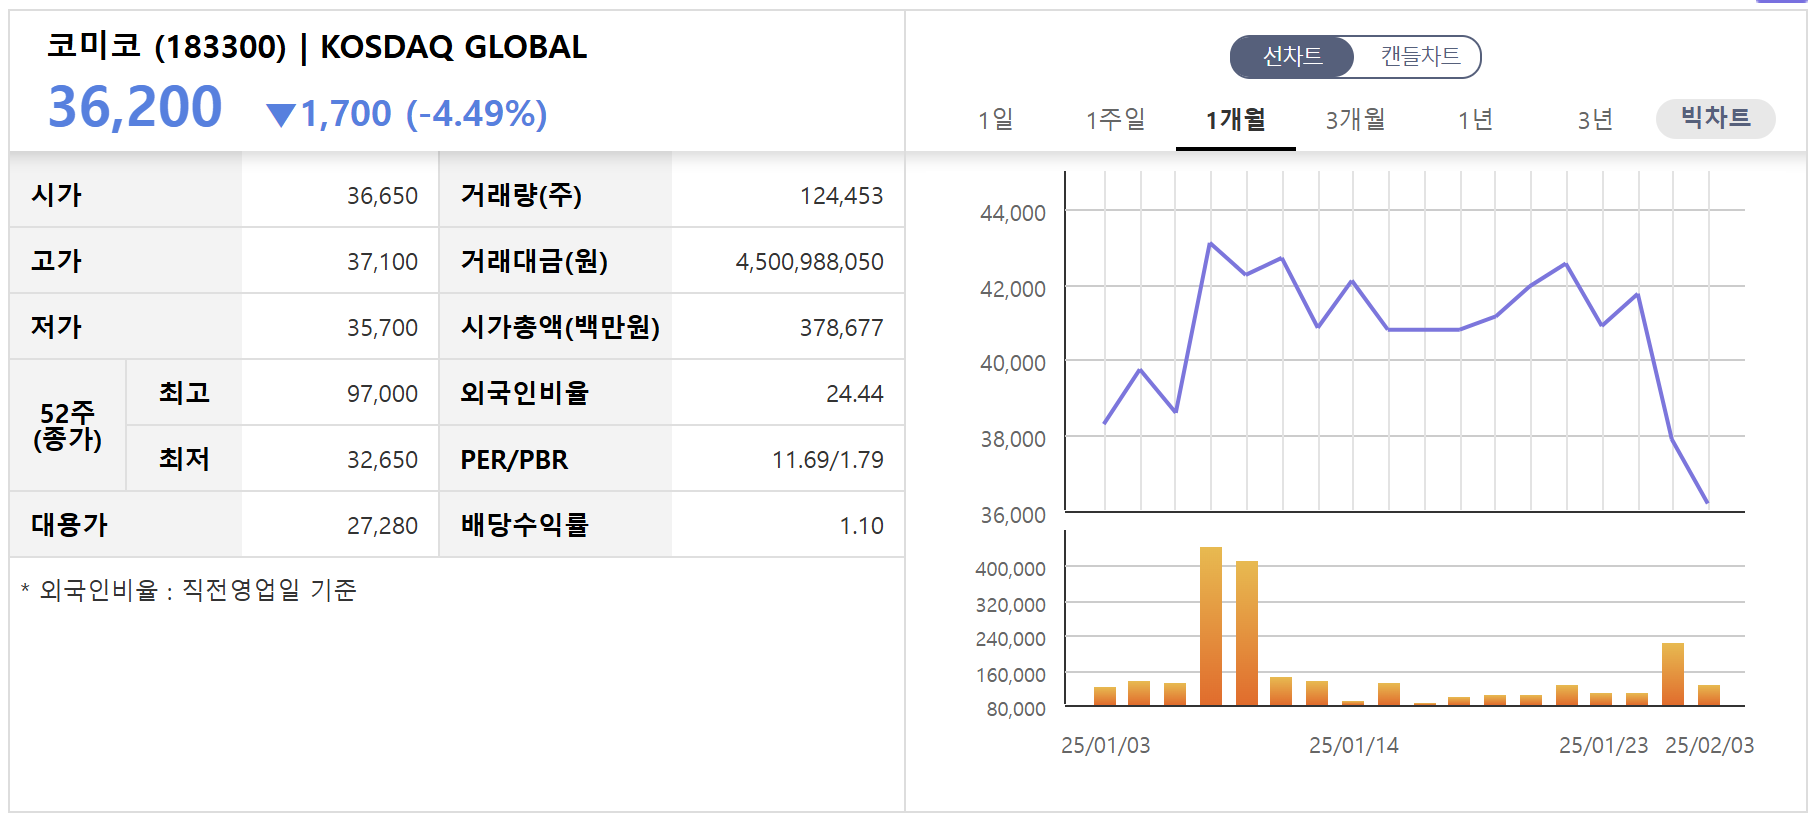
Task: Click the 25/01/14 date axis label
Action: click(x=1354, y=746)
